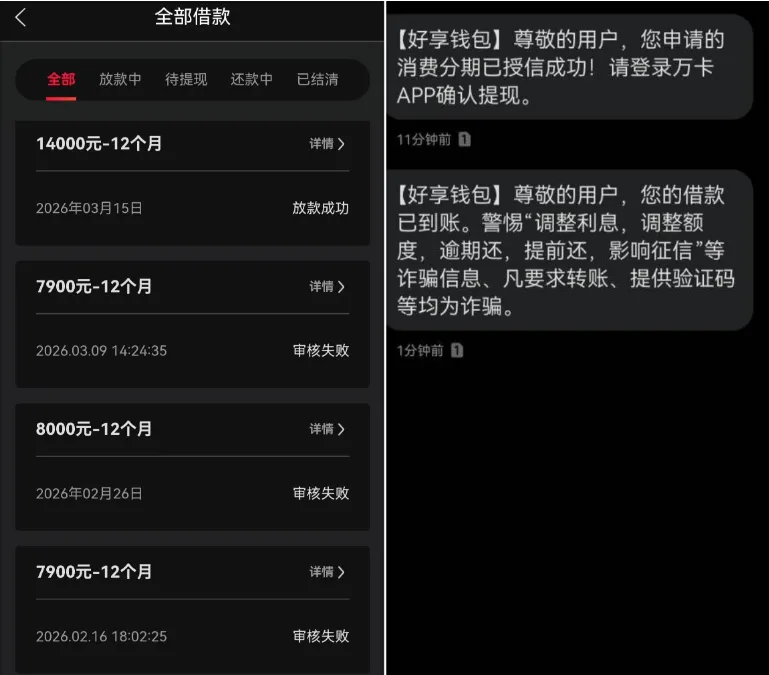Switch to the 还款中 tab
Viewport: 769px width, 675px height.
(x=252, y=79)
